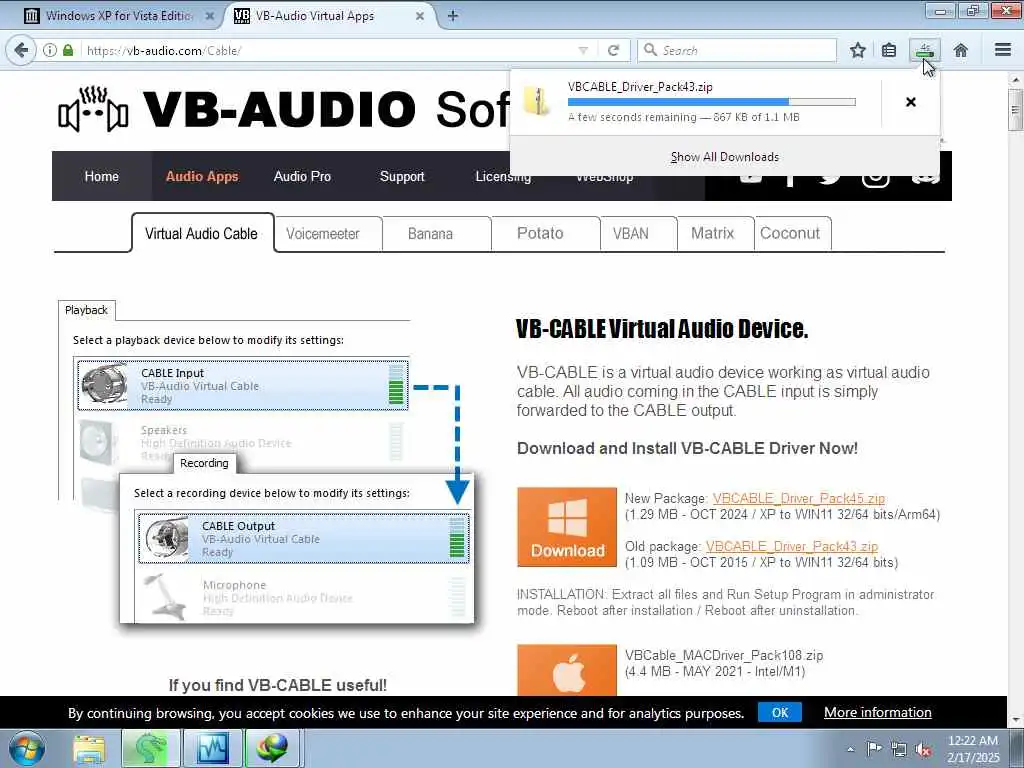Click the site information icon in address bar
1024x768 pixels.
pos(50,50)
